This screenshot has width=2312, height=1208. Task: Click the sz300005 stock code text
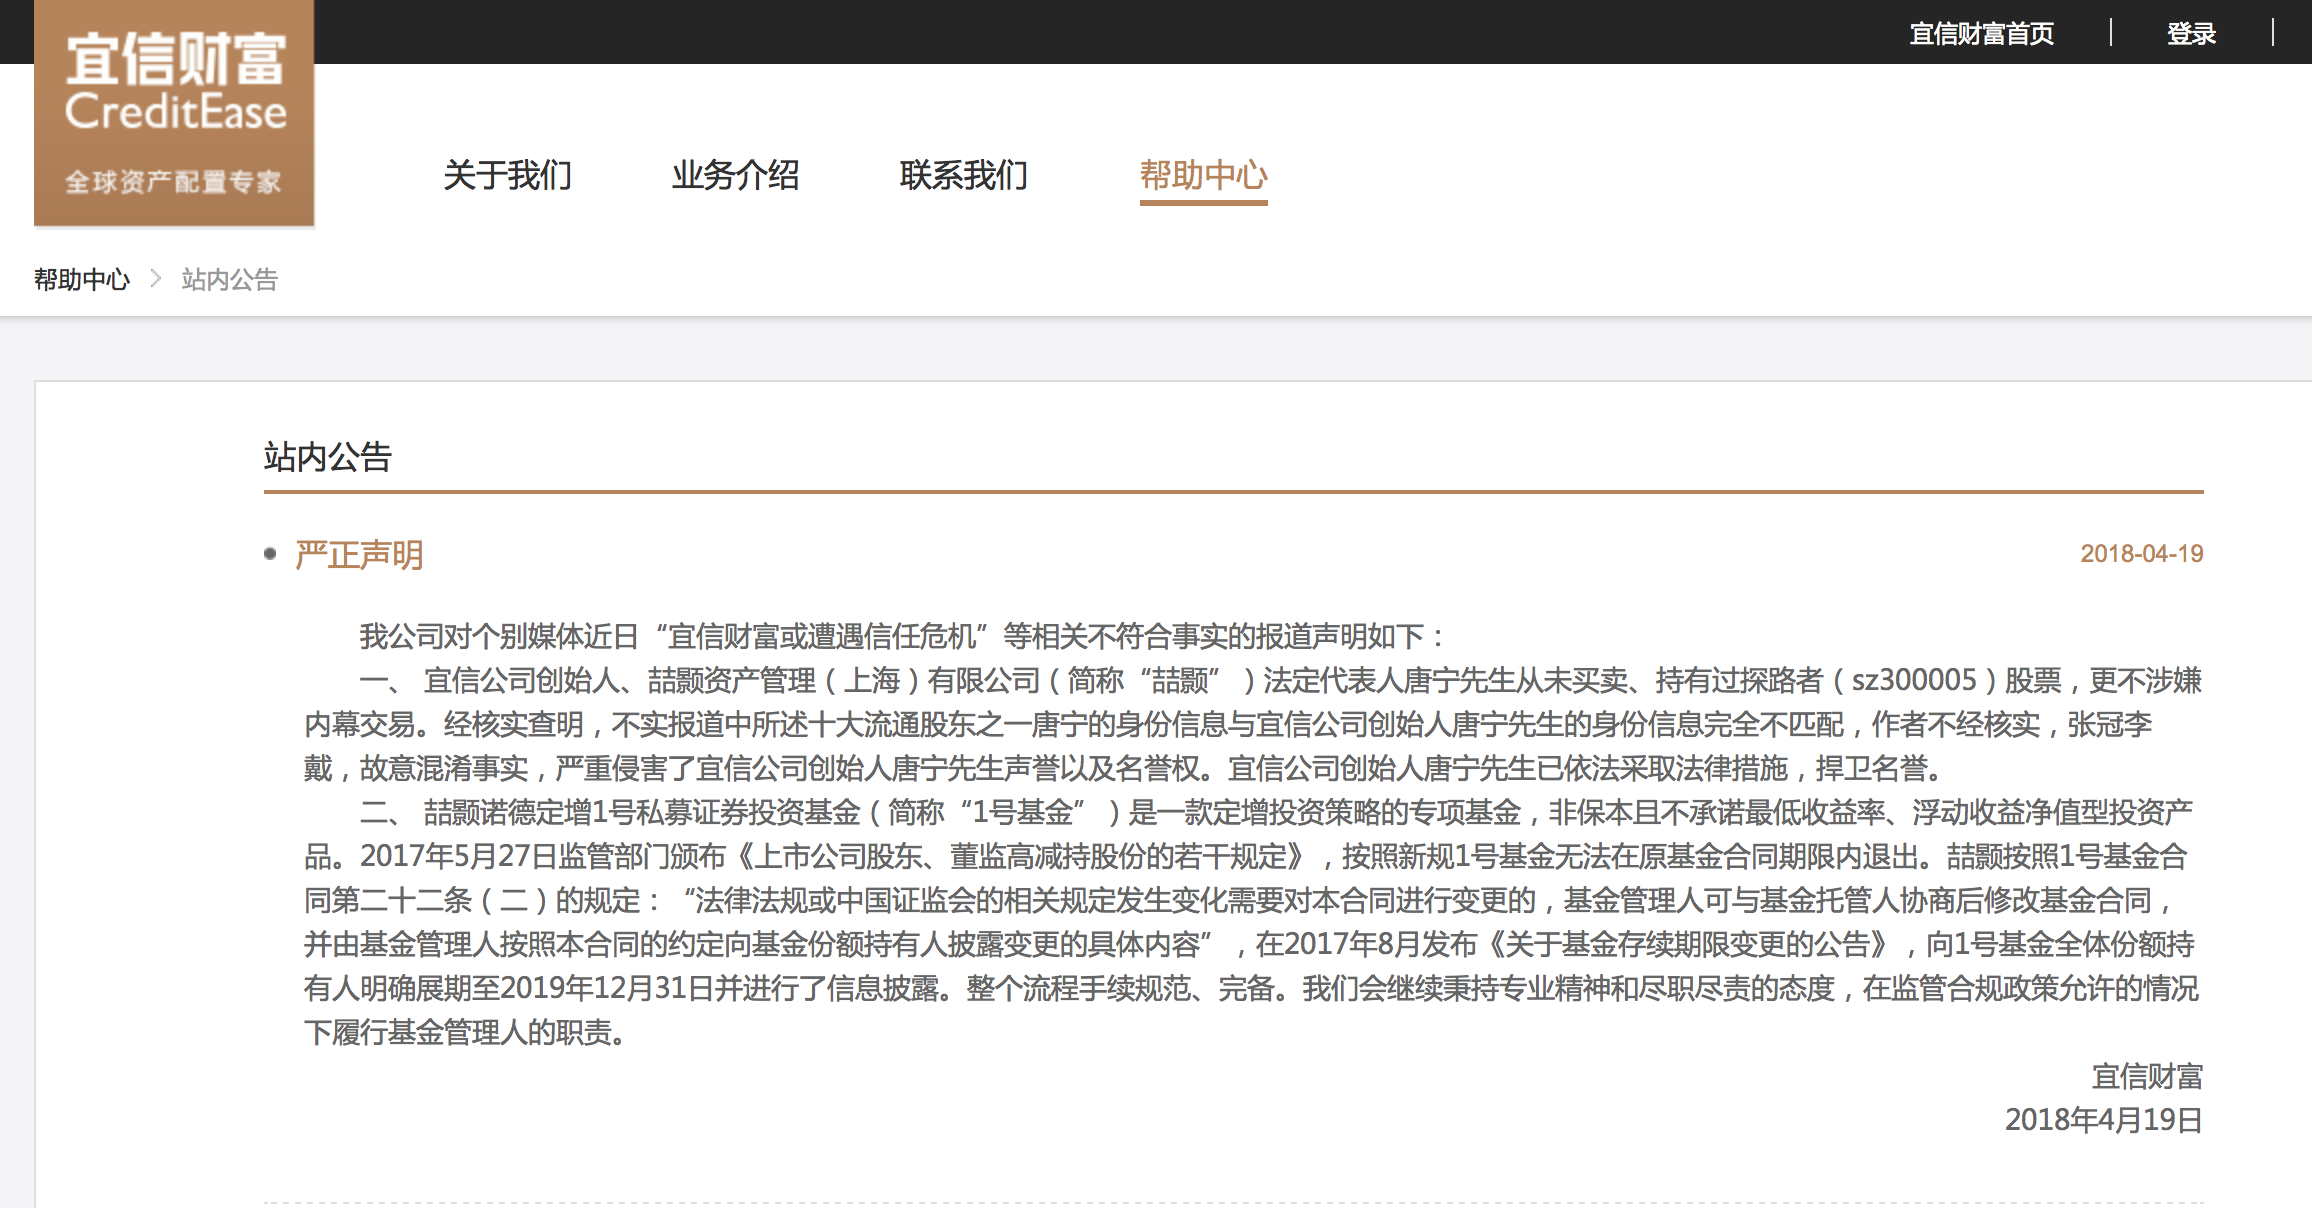click(1914, 680)
